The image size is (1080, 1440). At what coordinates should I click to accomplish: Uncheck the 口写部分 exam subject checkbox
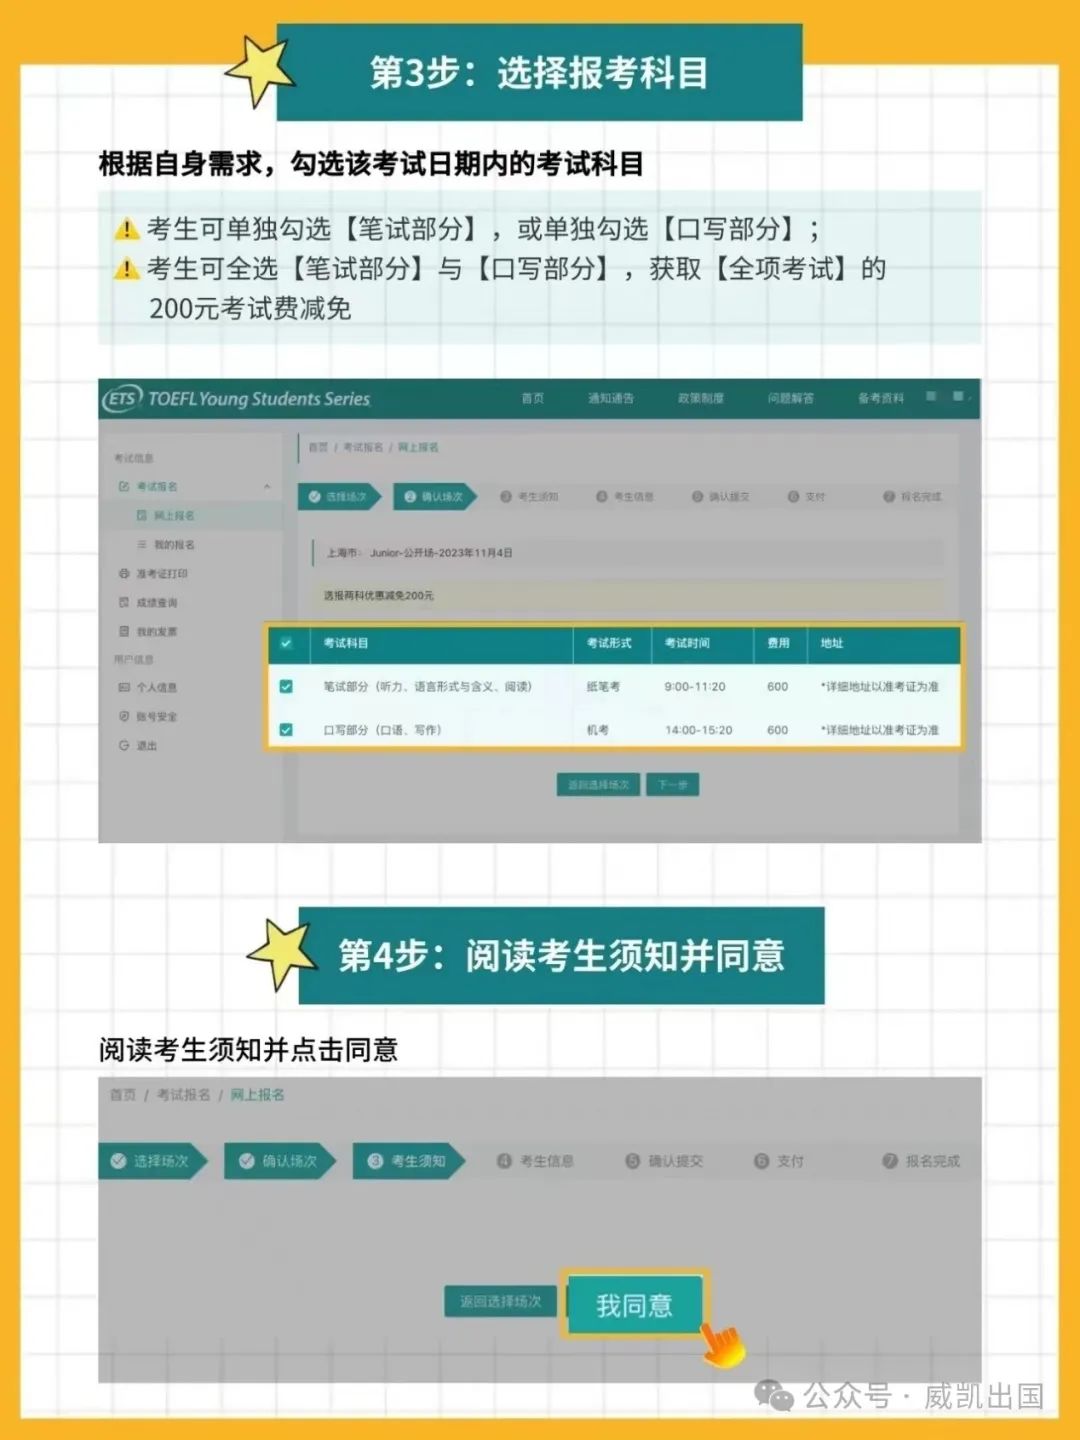286,730
